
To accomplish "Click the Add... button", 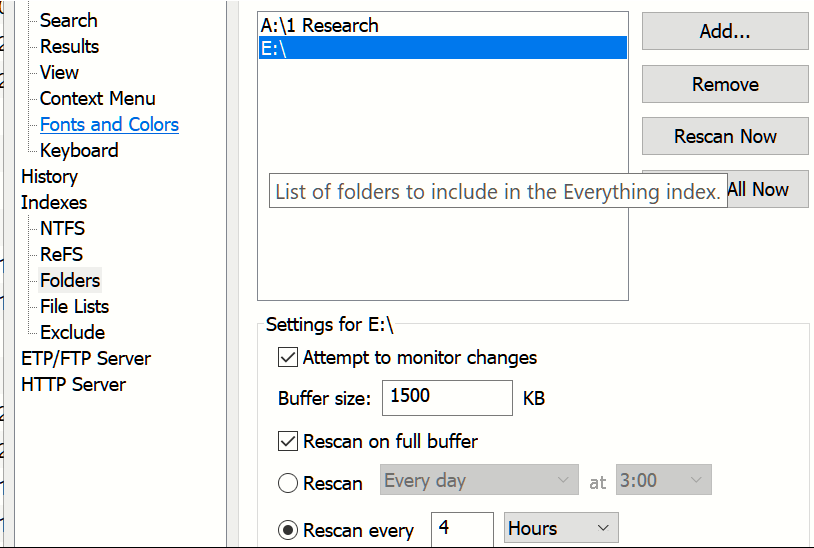I will 725,31.
